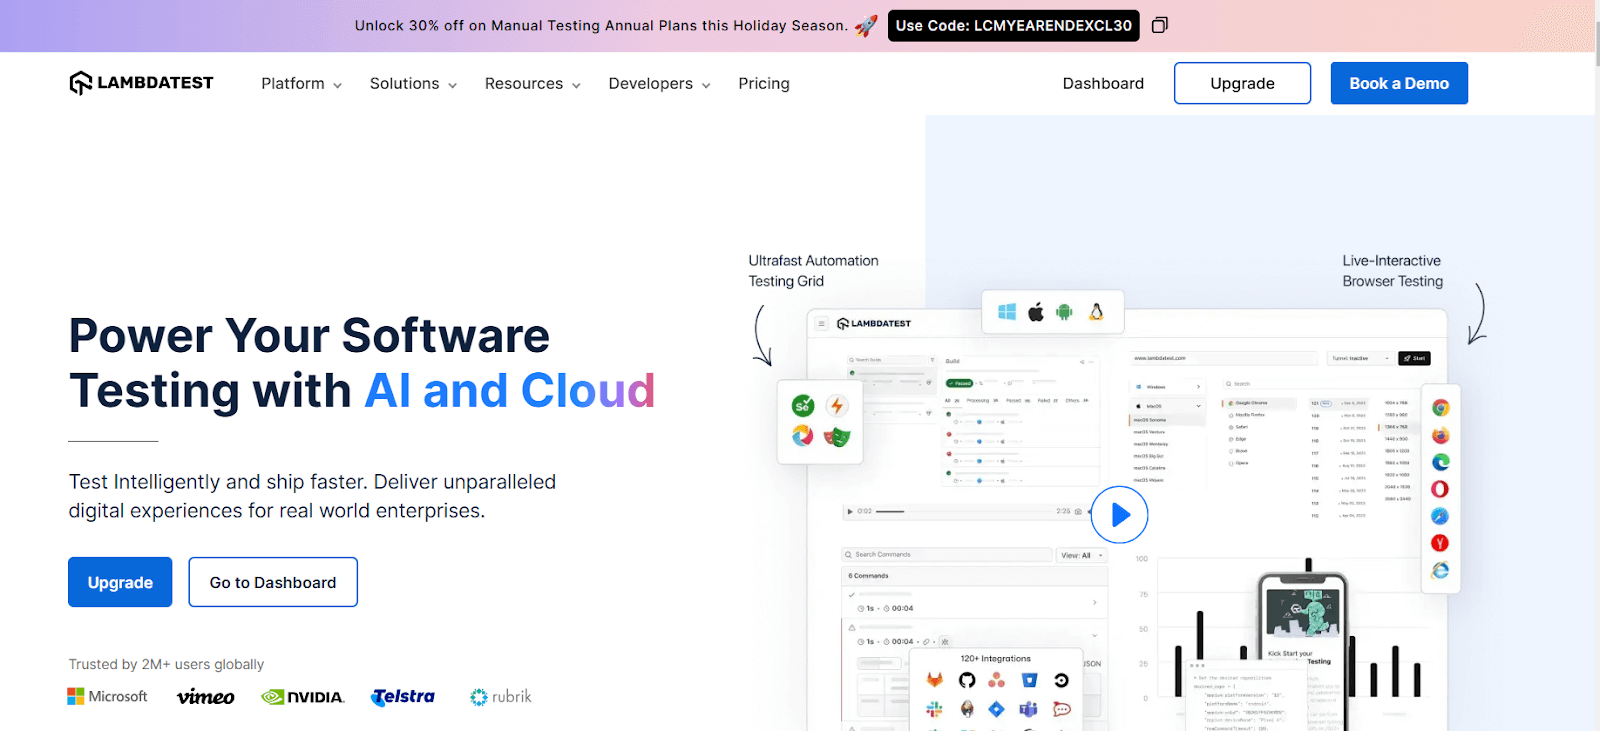The width and height of the screenshot is (1600, 731).
Task: Click the black Start button in mock dashboard
Action: coord(1414,358)
